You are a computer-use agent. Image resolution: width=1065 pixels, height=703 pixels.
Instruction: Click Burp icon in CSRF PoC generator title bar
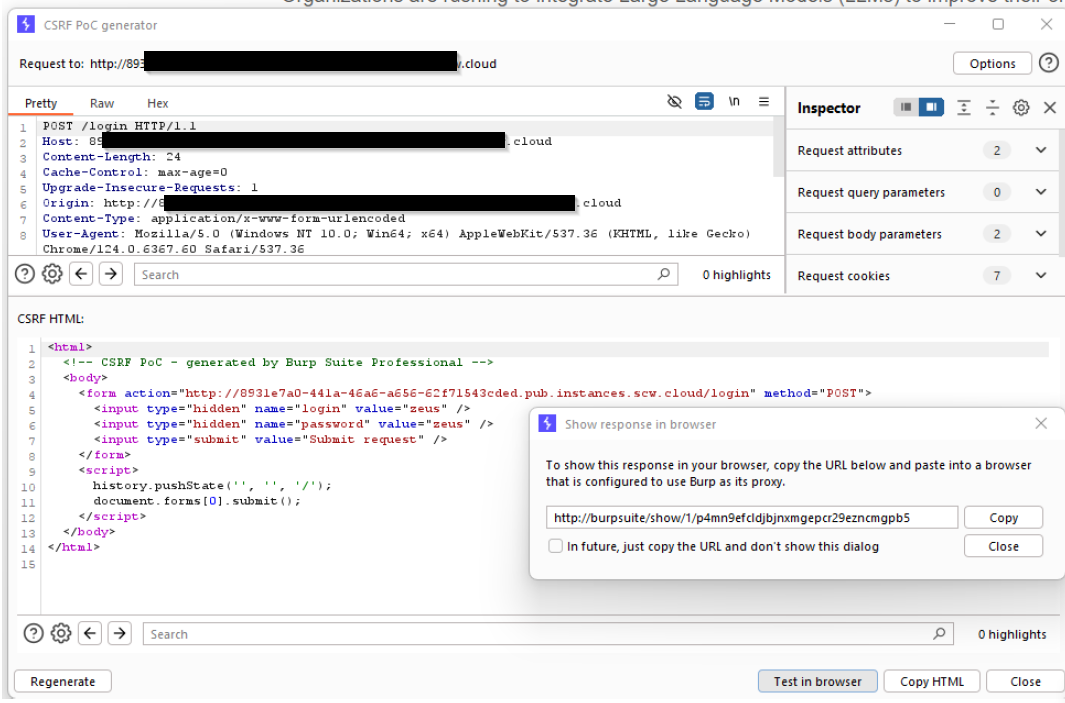26,24
